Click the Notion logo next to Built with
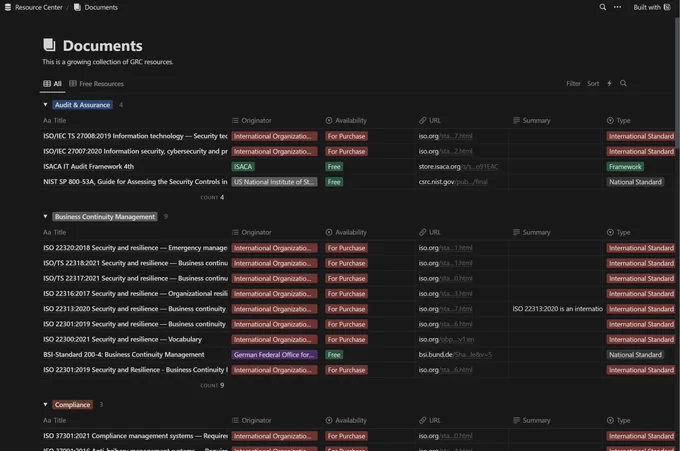 click(667, 7)
